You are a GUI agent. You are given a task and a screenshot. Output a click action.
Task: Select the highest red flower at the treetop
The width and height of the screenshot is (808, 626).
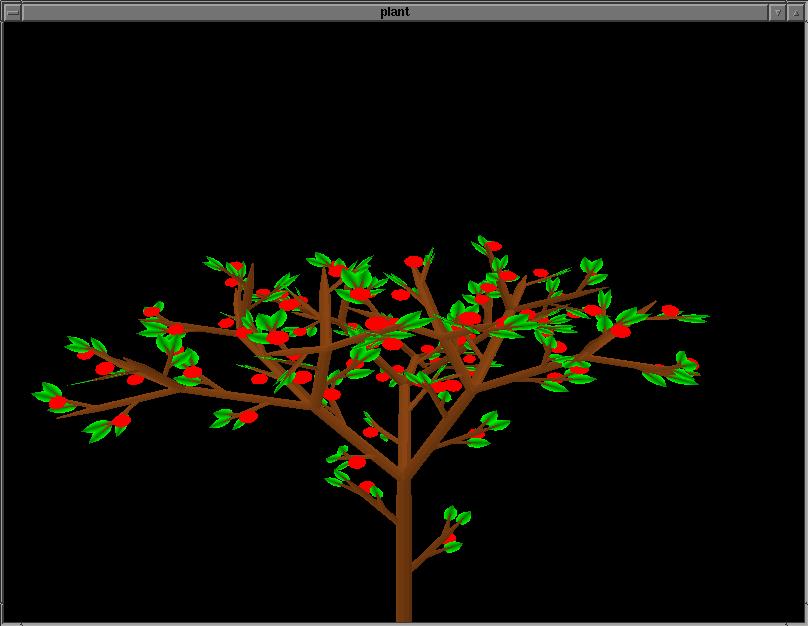click(493, 246)
